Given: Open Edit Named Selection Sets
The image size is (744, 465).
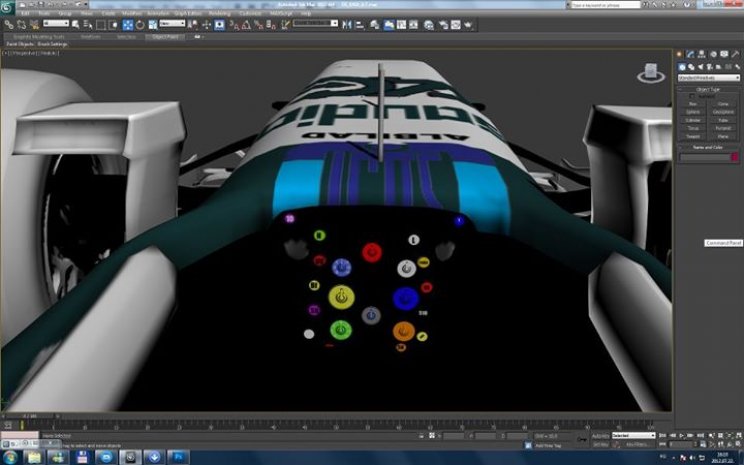Looking at the screenshot, I should [285, 25].
